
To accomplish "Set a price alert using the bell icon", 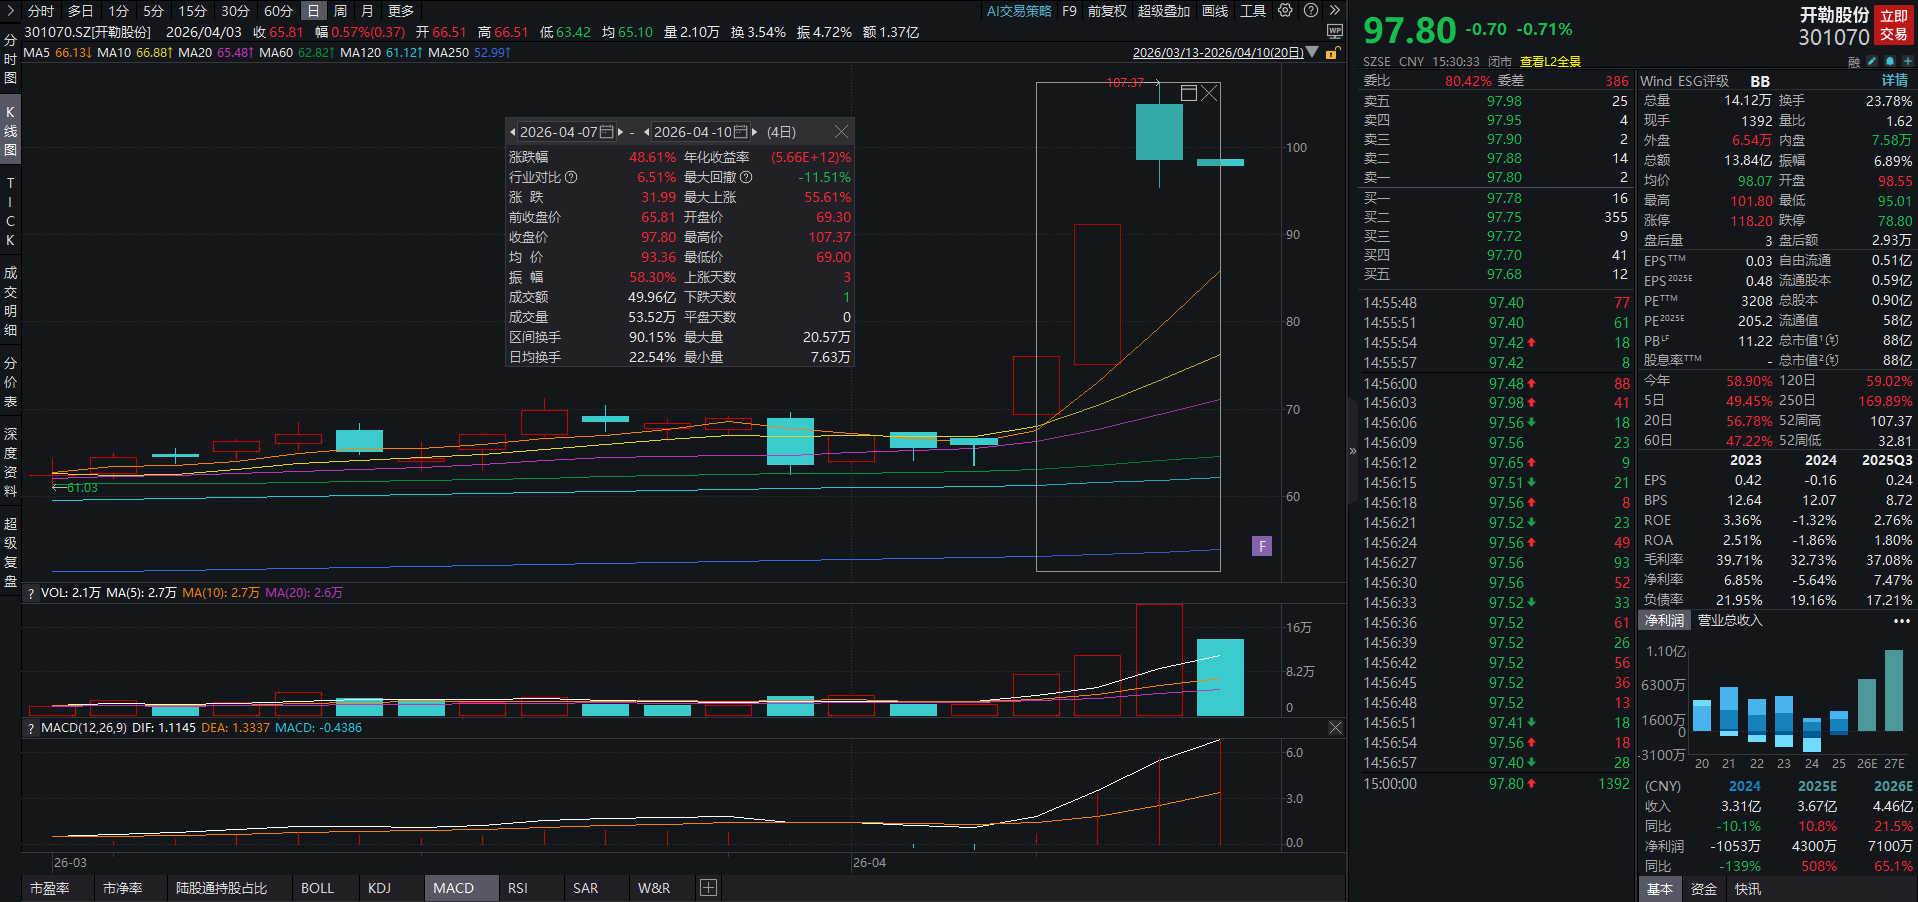I will [1890, 61].
